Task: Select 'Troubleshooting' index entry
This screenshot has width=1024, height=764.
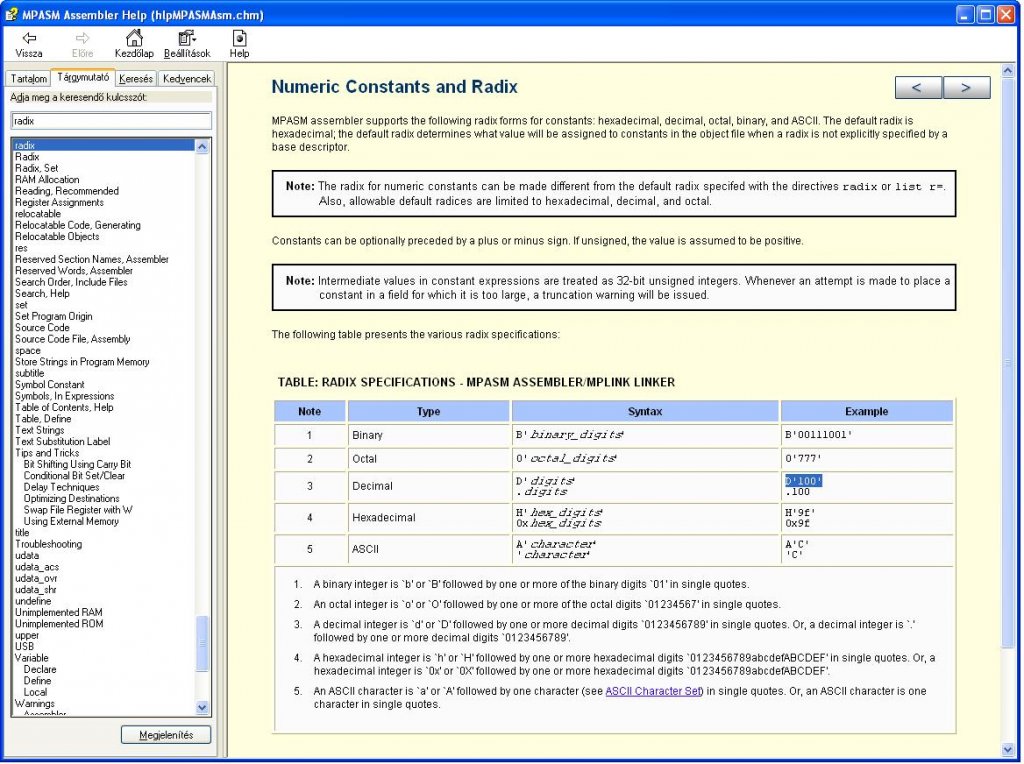Action: pos(48,545)
